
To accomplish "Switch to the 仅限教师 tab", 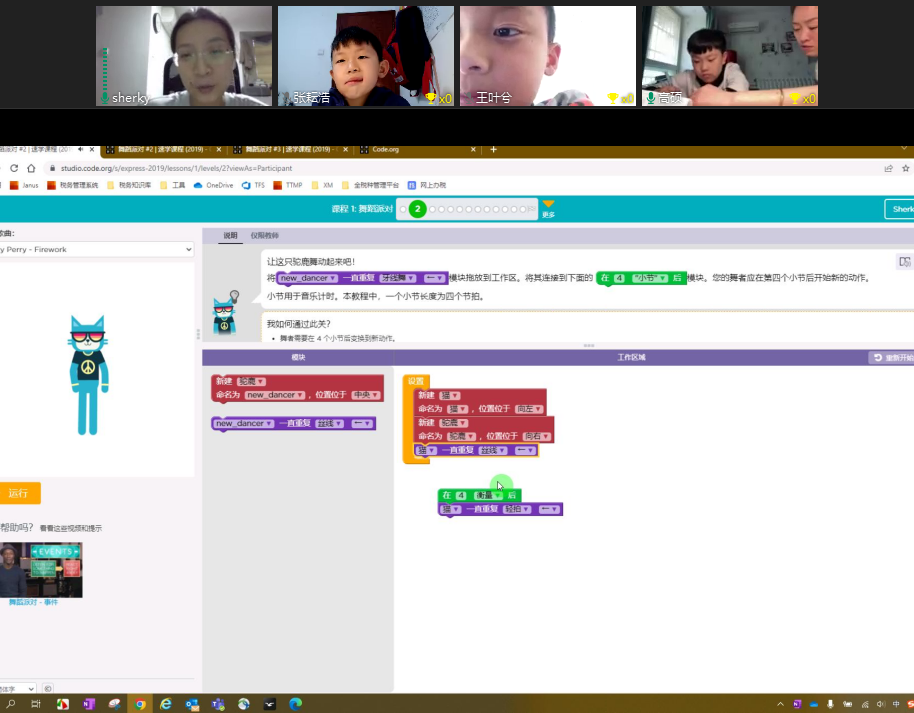I will pos(264,236).
